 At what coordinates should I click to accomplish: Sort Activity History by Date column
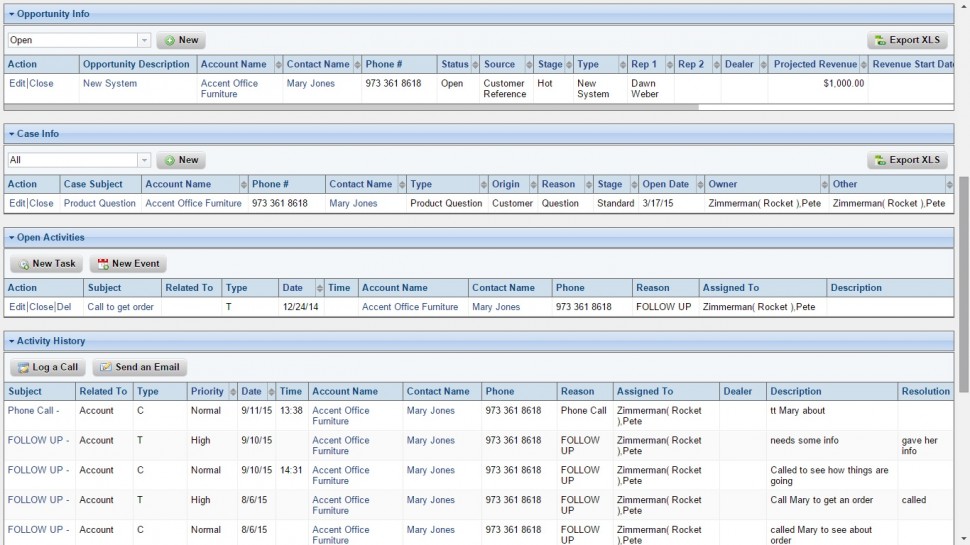point(271,392)
